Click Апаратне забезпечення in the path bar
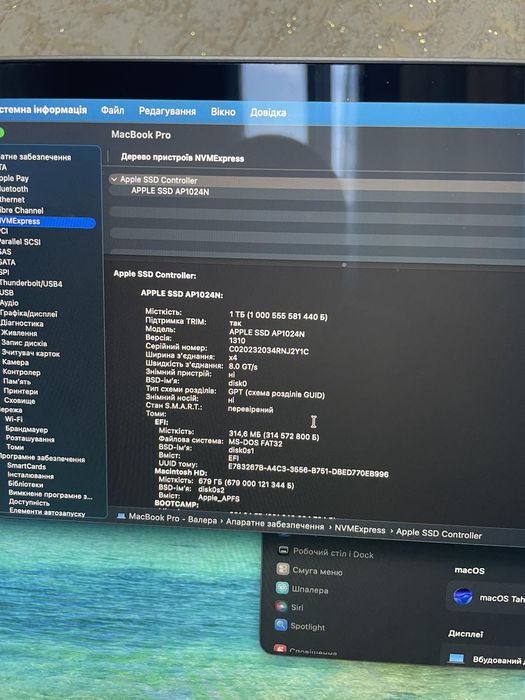 point(275,524)
